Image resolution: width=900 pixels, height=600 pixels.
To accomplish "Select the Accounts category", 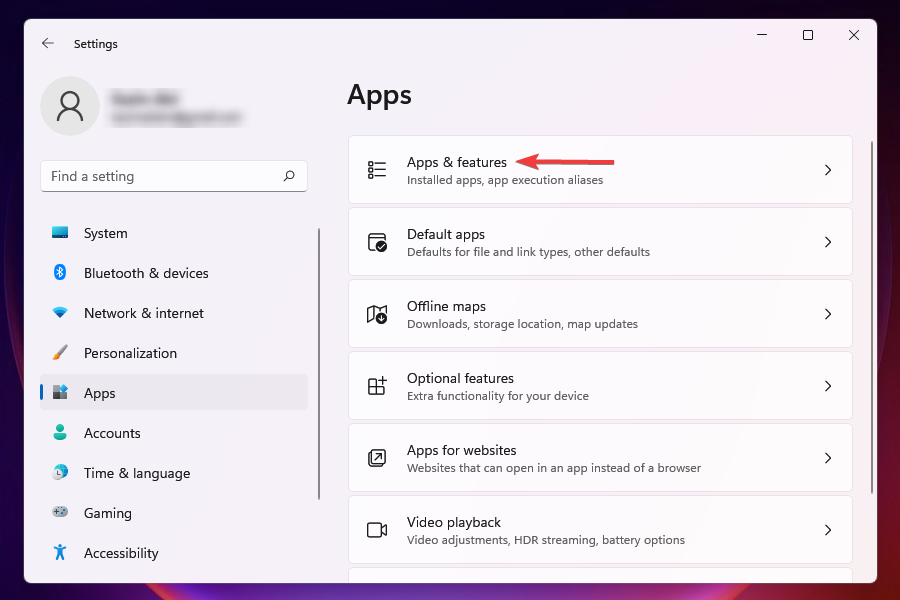I will (174, 433).
